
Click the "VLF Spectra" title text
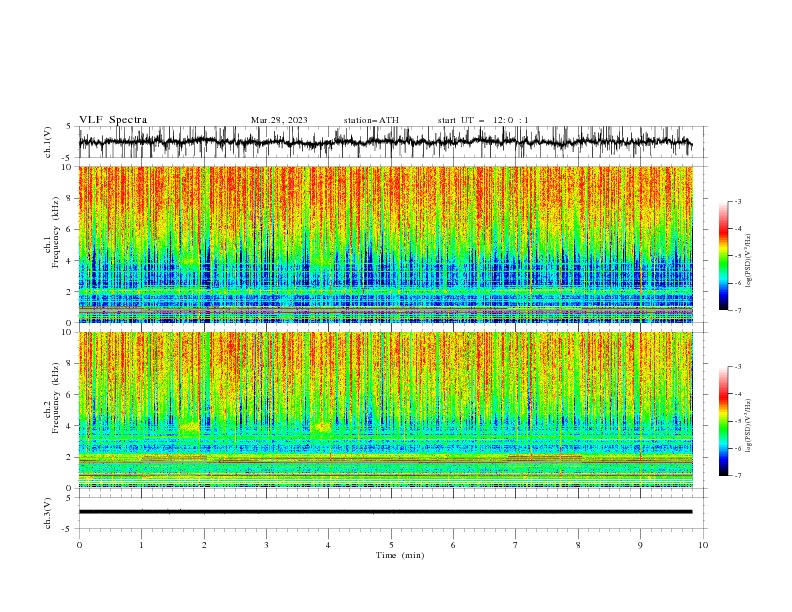pyautogui.click(x=113, y=120)
